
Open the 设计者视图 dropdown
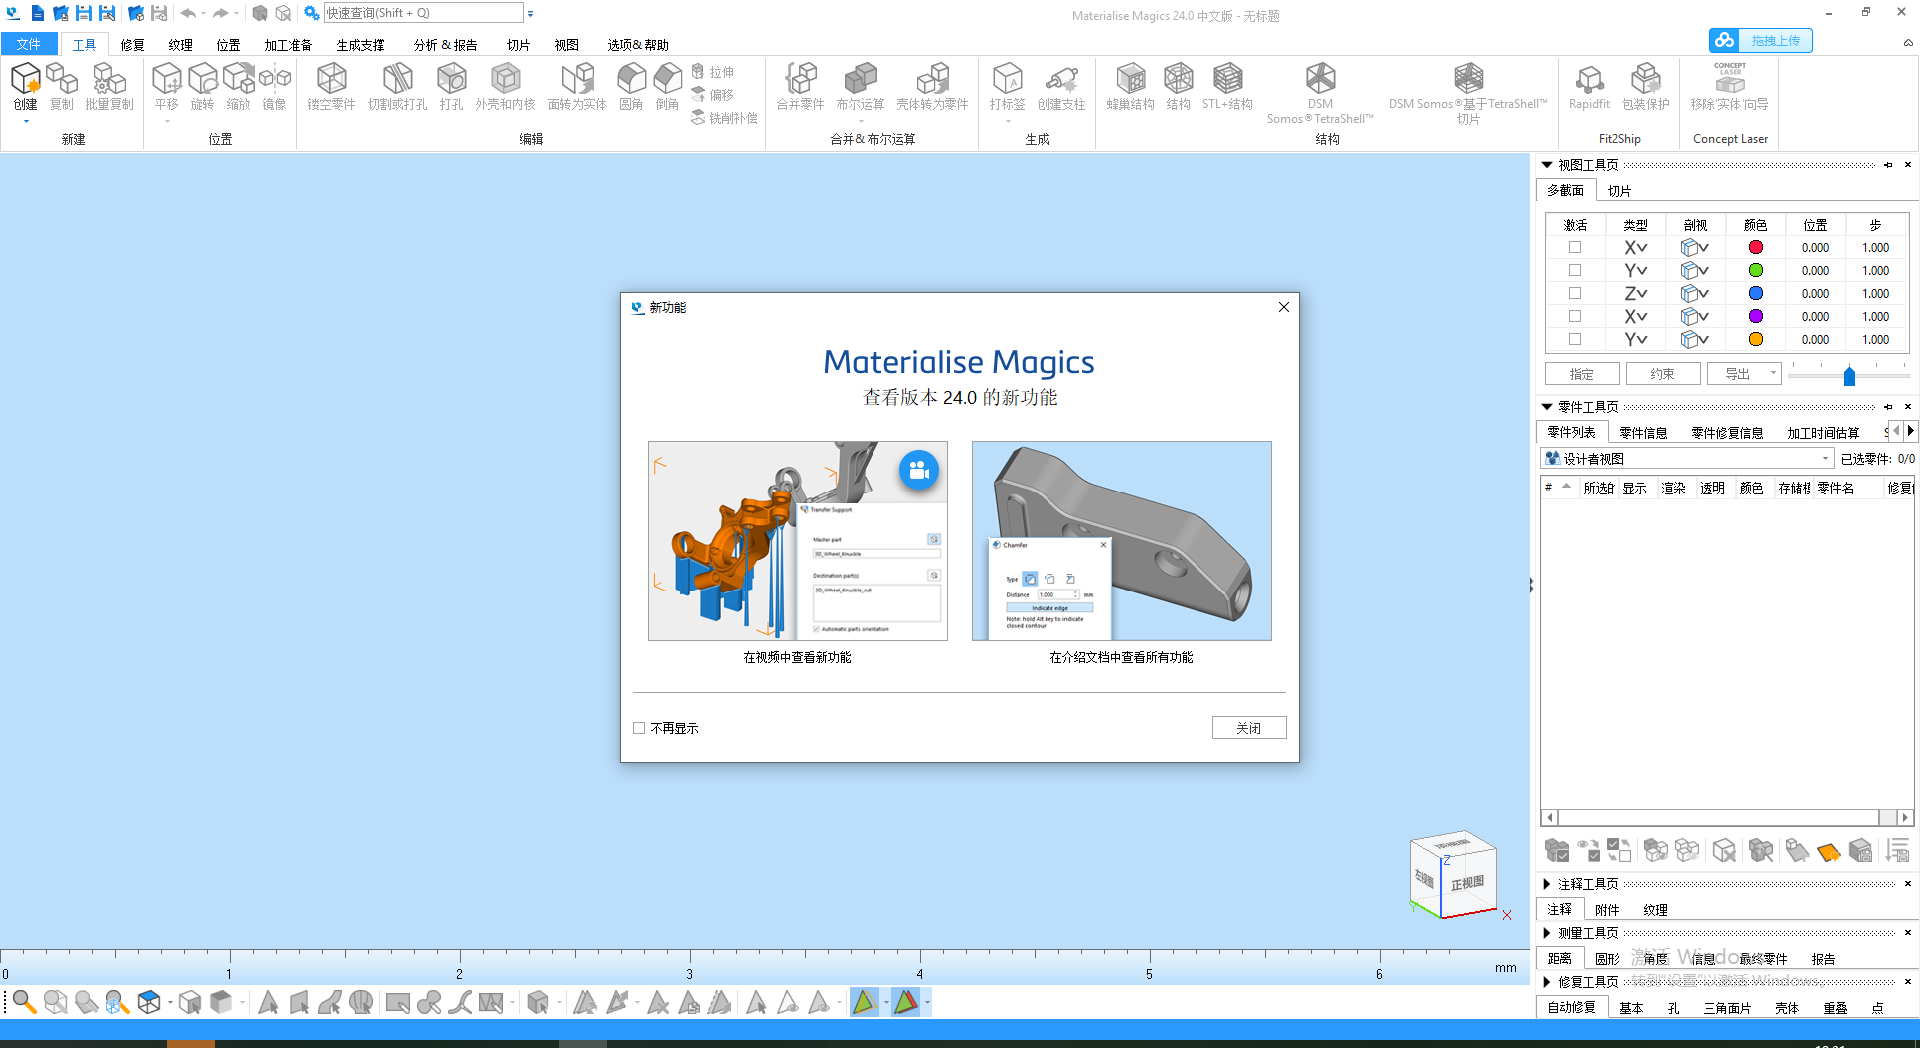[1688, 458]
